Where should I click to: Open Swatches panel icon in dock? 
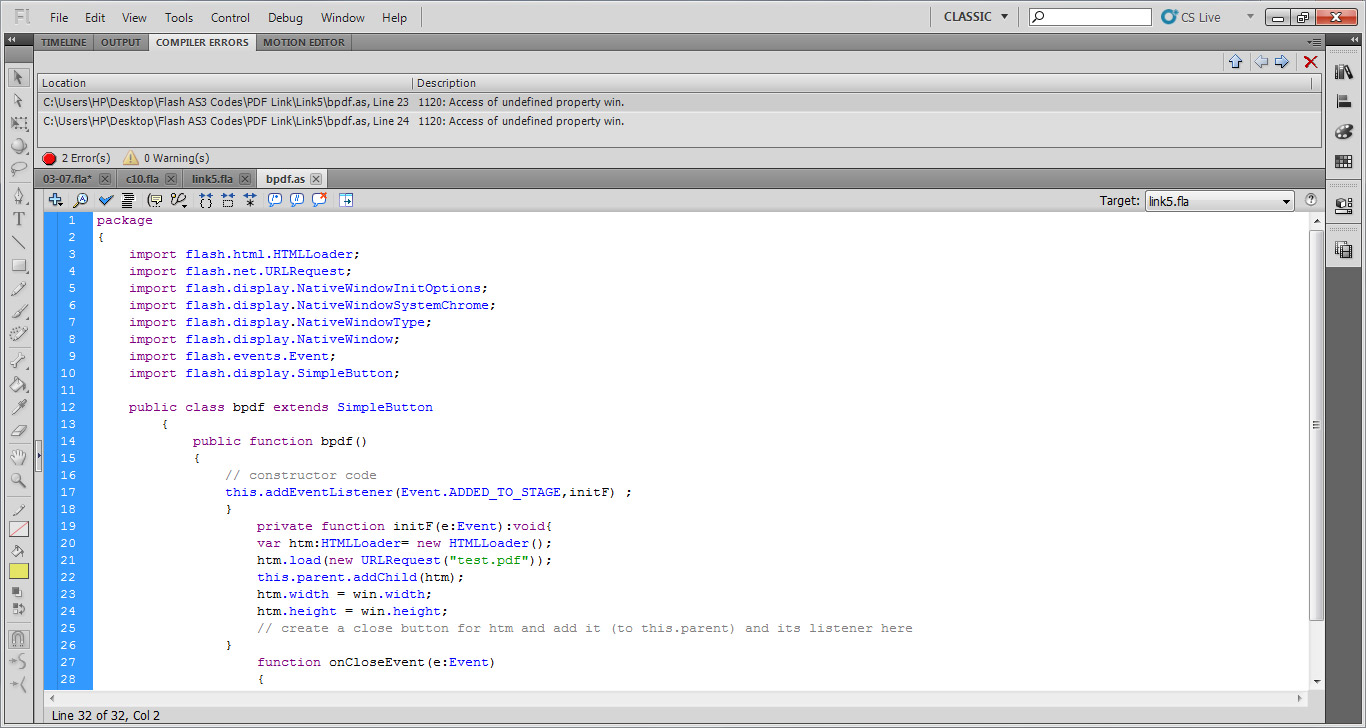1343,162
